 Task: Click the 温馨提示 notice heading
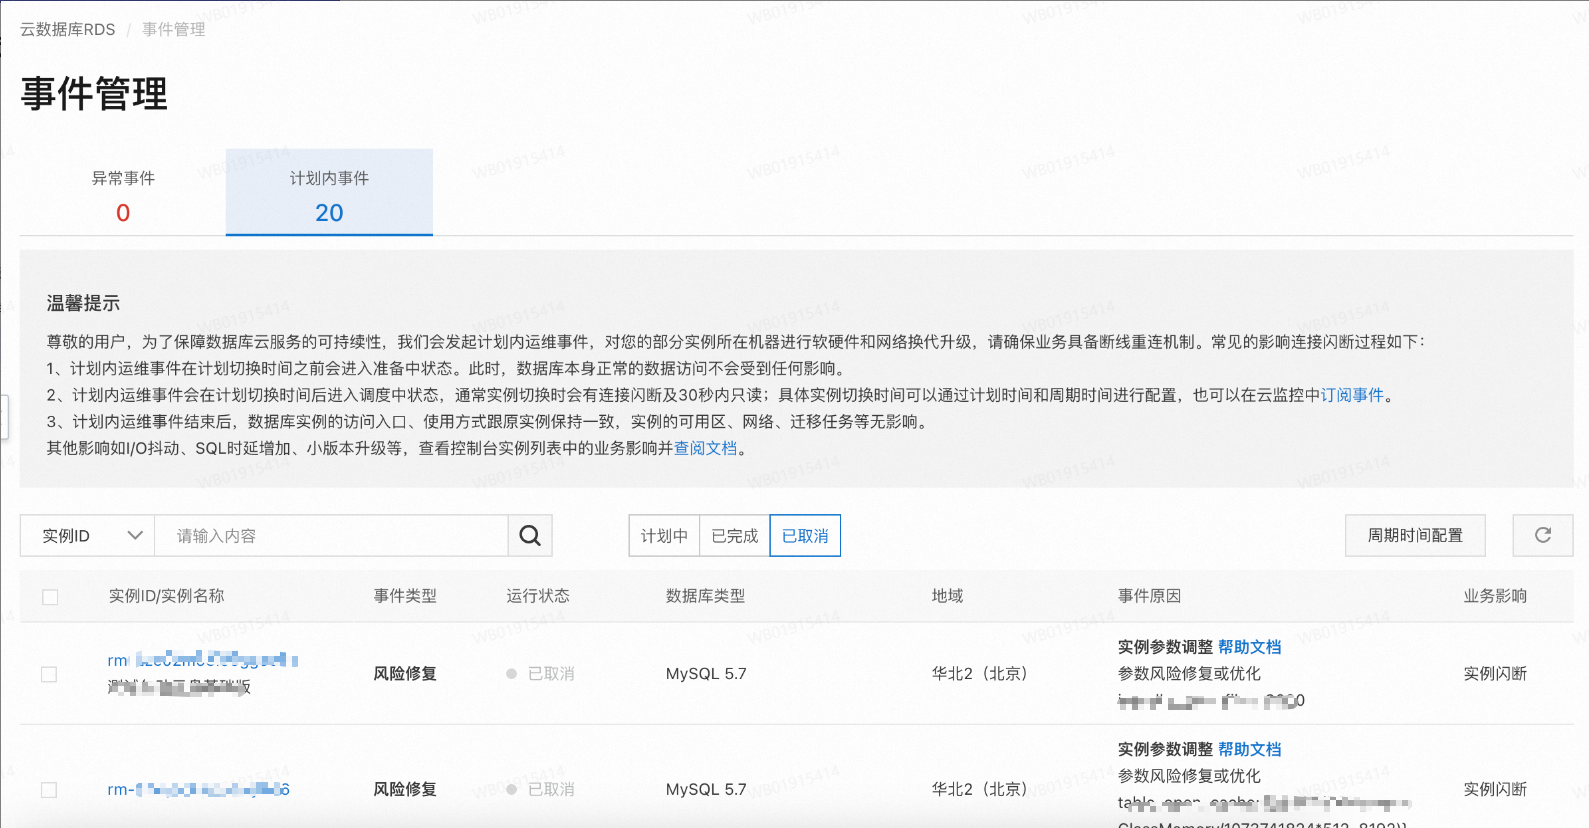[83, 303]
